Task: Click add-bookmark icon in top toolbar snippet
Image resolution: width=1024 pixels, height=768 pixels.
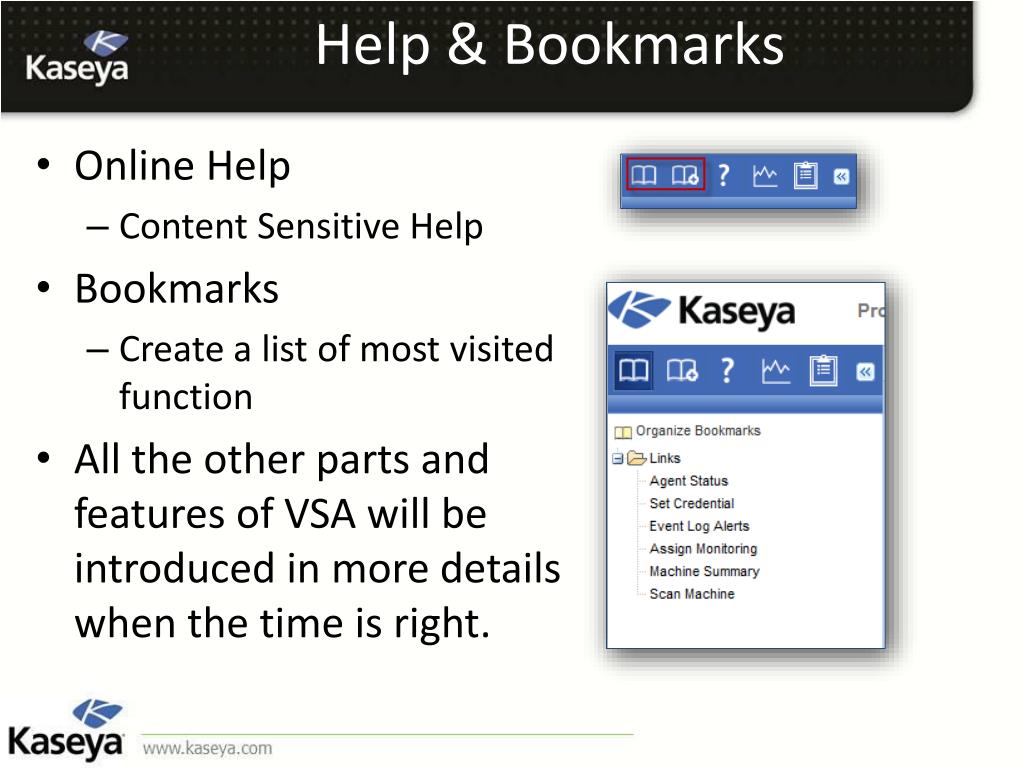Action: point(685,175)
